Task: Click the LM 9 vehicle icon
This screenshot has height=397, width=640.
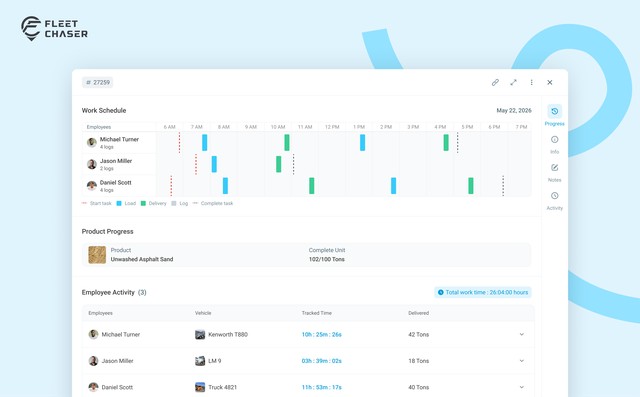Action: pos(200,361)
